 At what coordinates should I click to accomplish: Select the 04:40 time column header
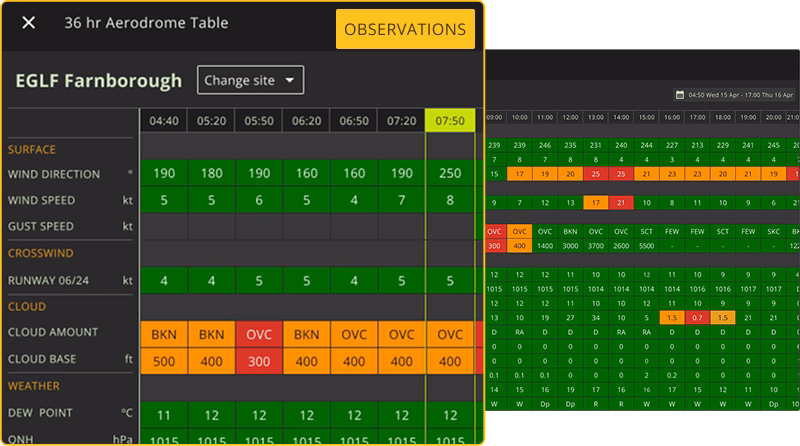tap(164, 121)
